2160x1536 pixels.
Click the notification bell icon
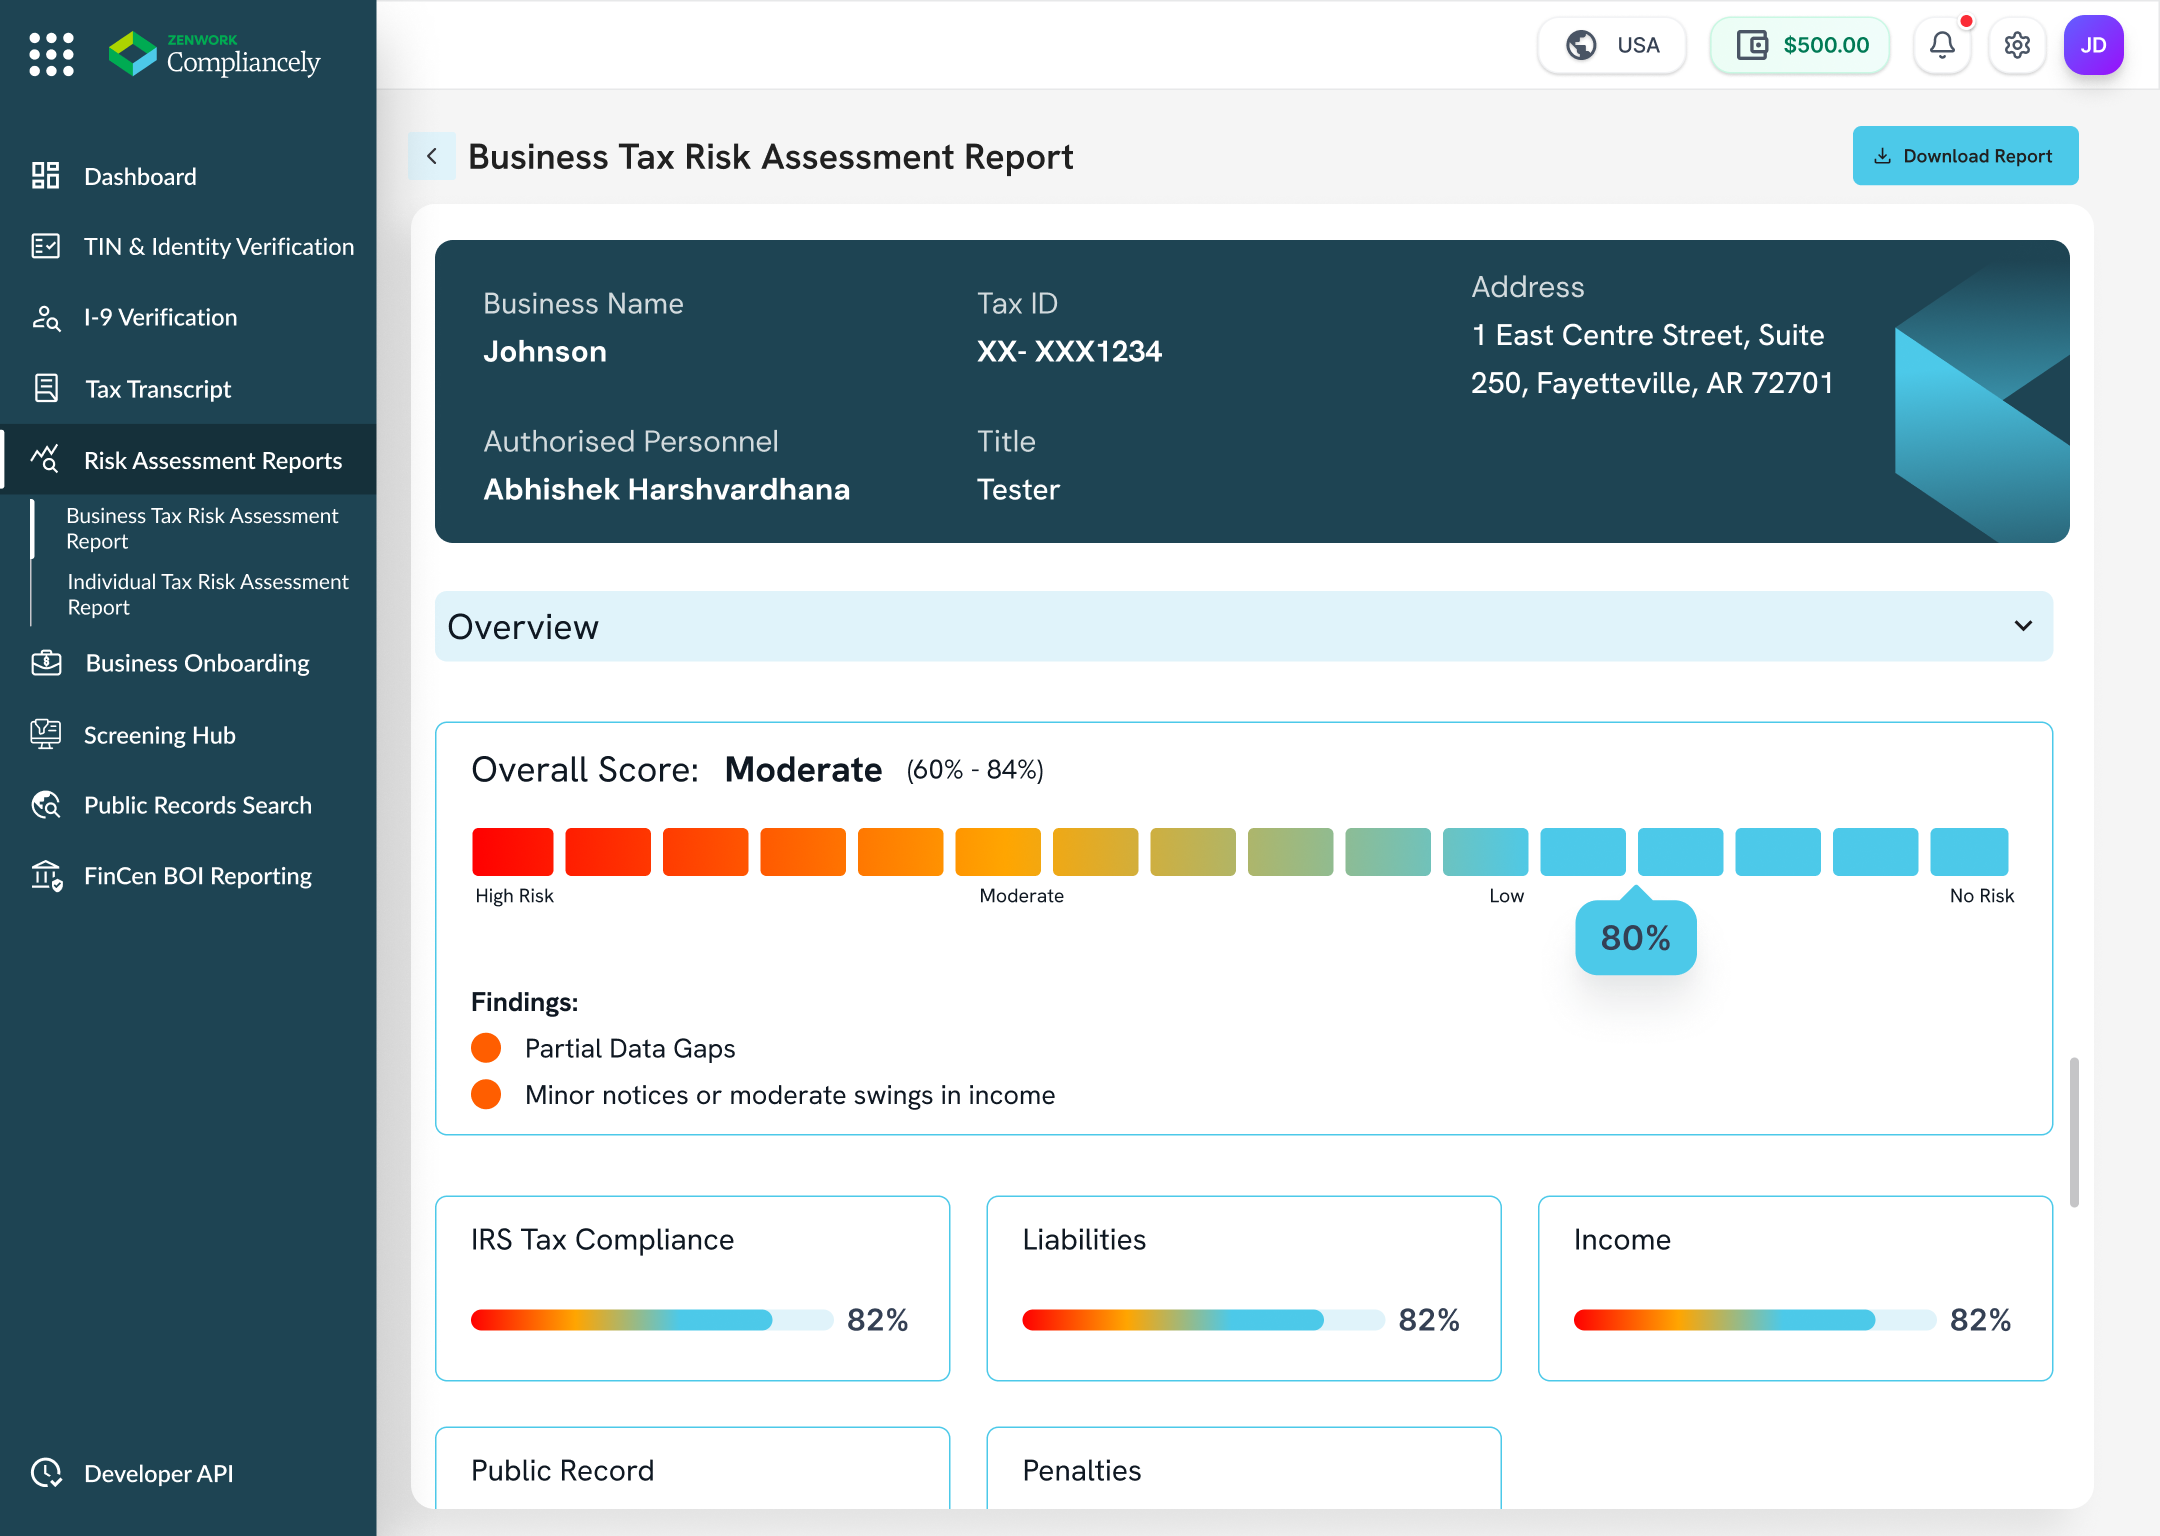pos(1942,45)
